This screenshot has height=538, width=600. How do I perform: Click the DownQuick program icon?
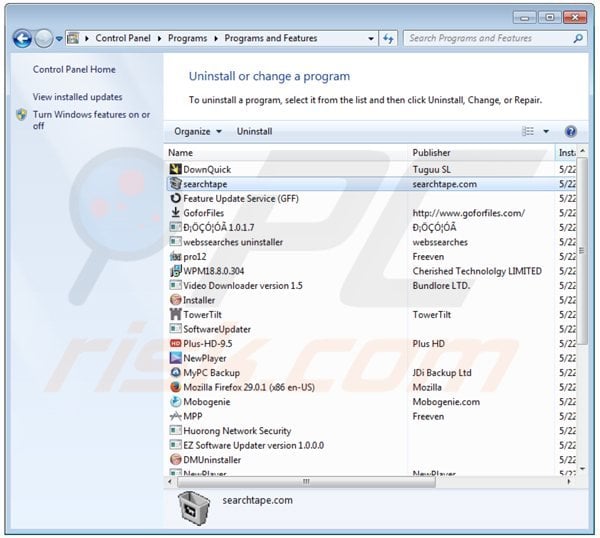point(175,169)
